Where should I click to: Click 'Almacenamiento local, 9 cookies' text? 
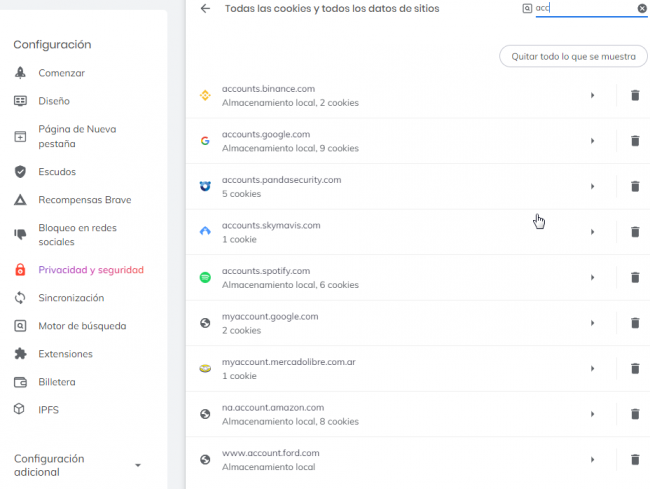tap(290, 148)
